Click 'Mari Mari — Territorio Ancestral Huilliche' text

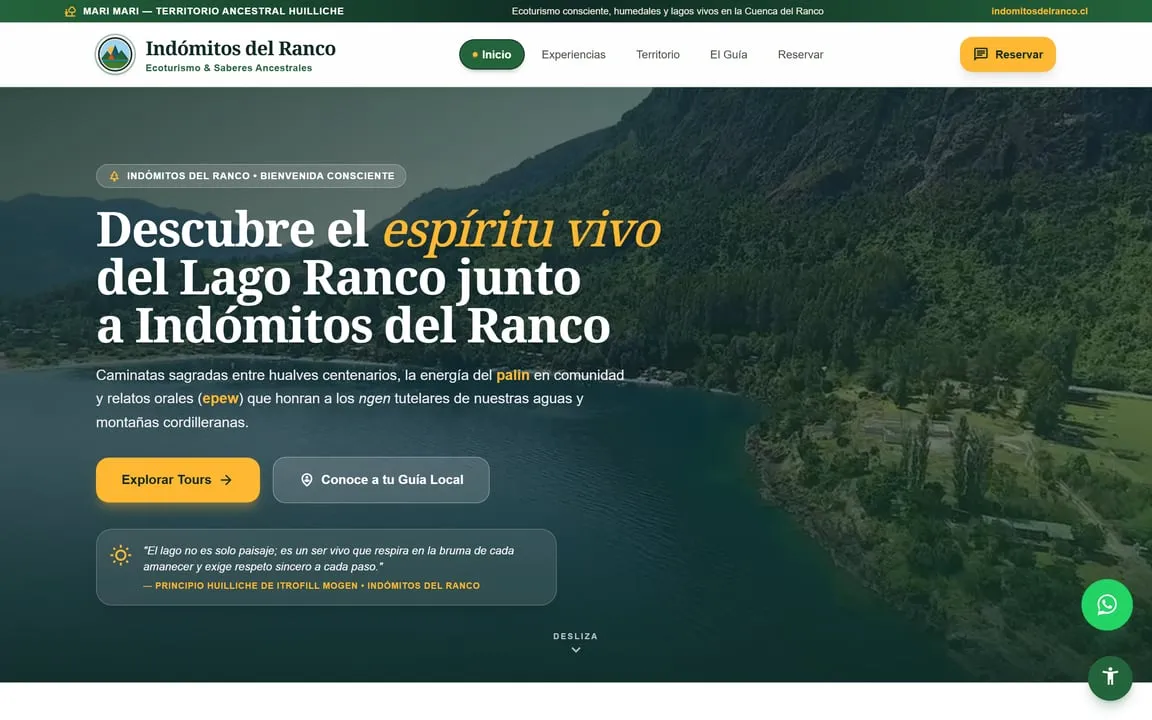[213, 11]
